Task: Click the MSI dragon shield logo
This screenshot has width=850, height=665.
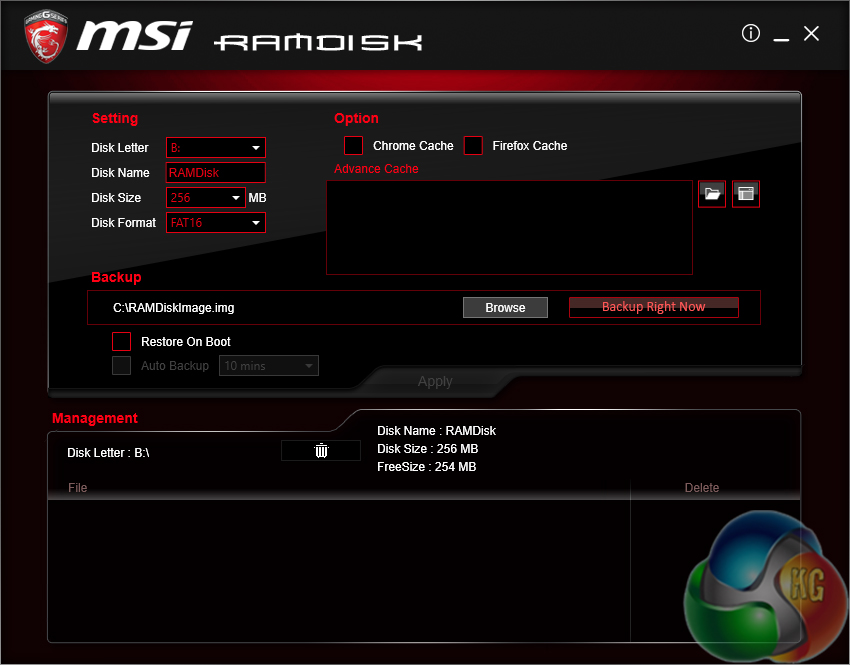Action: click(x=47, y=34)
